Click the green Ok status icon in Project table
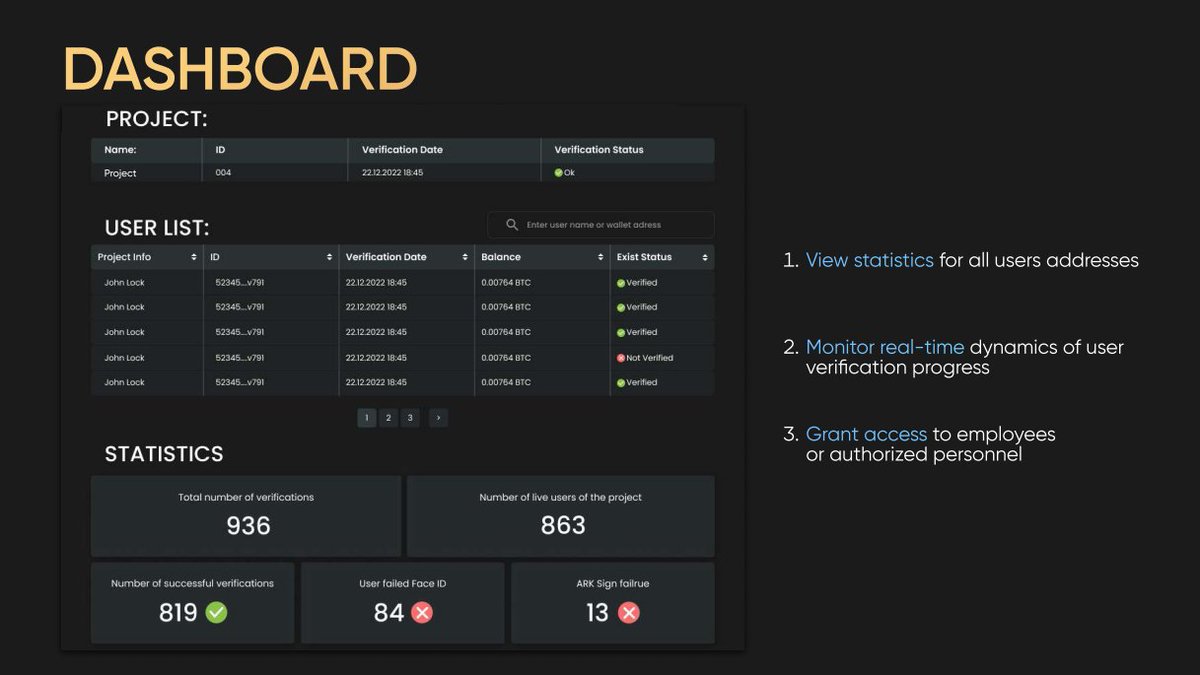Viewport: 1200px width, 675px height. point(559,173)
